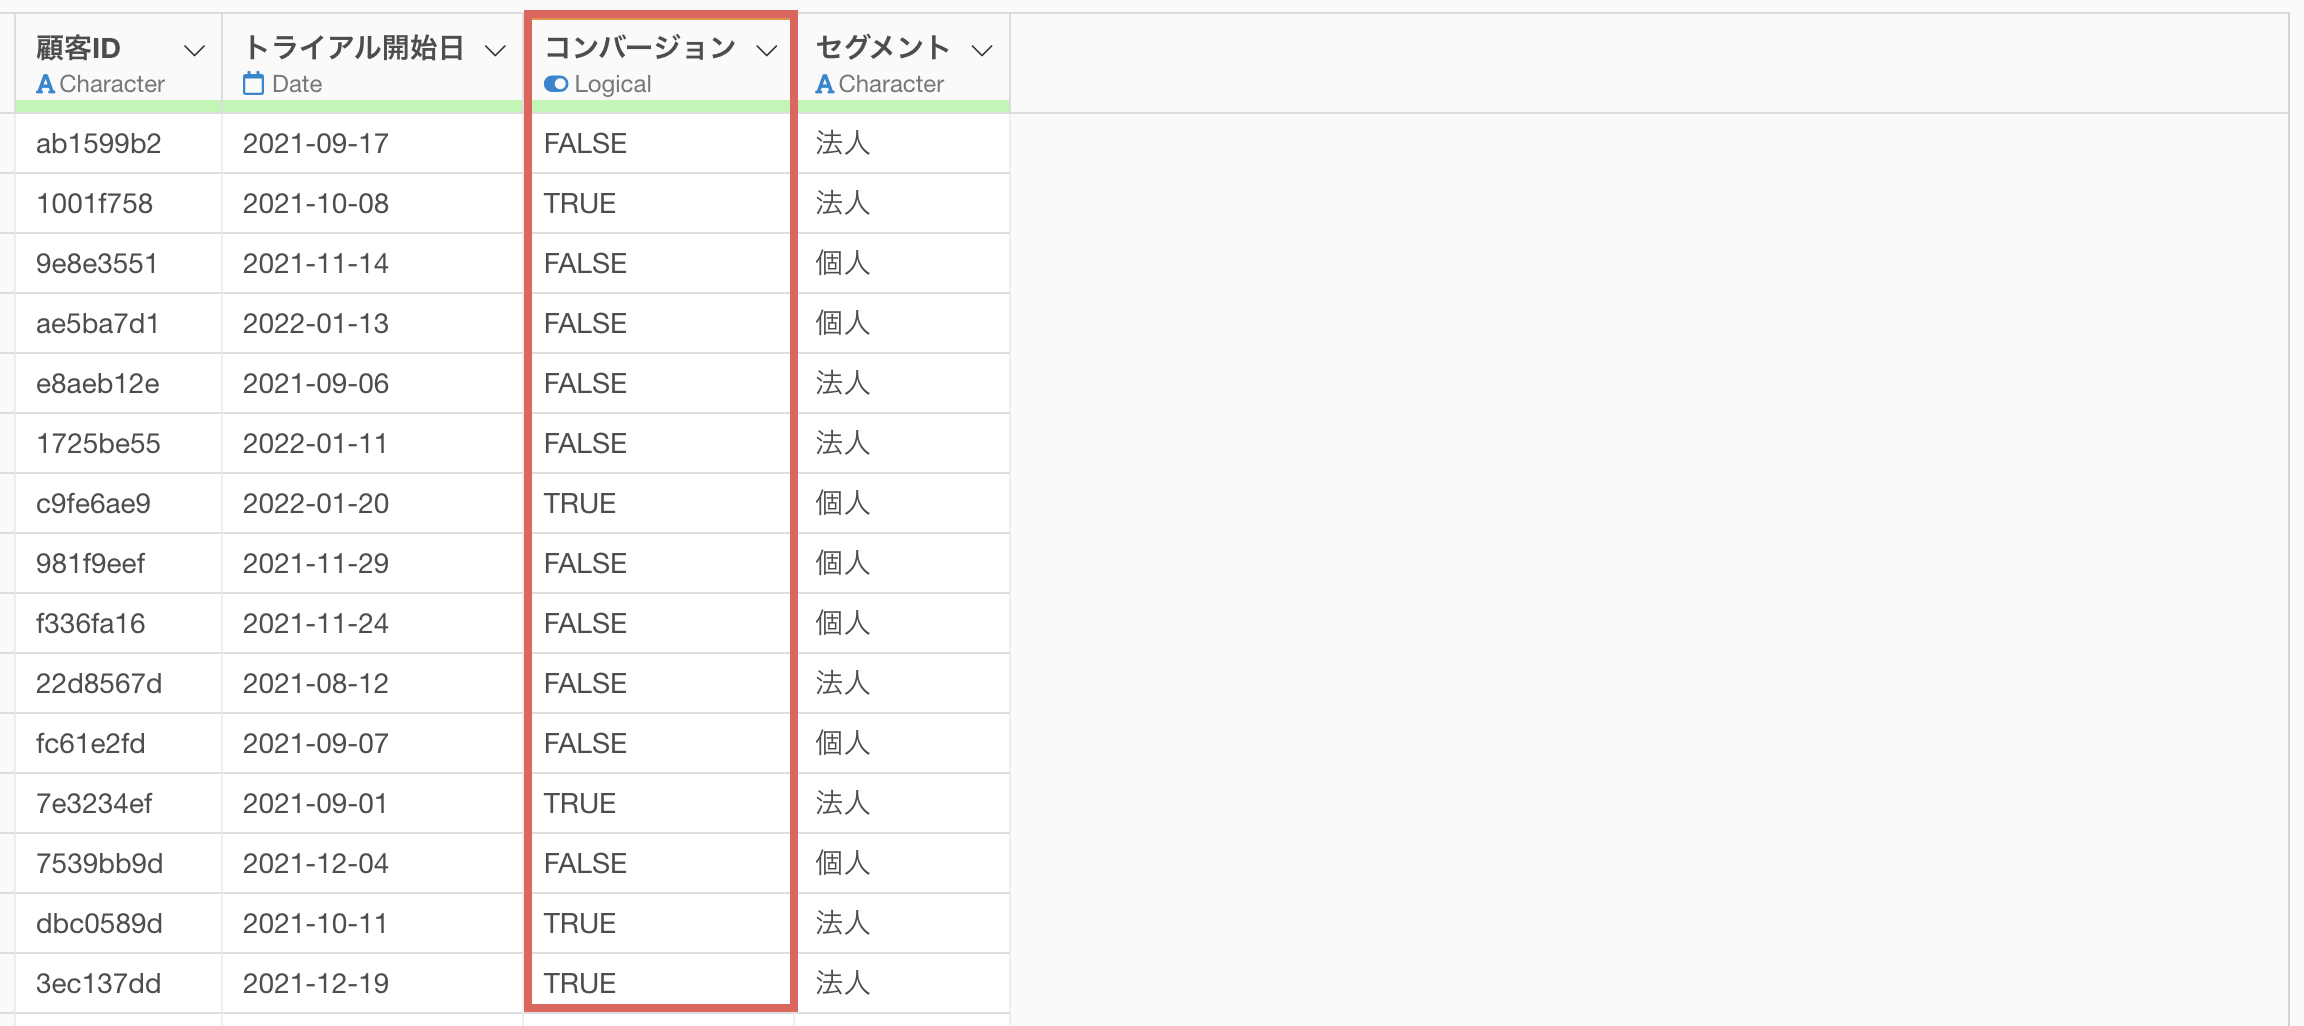Open the 顧客ID column dropdown menu
This screenshot has height=1026, width=2304.
195,50
